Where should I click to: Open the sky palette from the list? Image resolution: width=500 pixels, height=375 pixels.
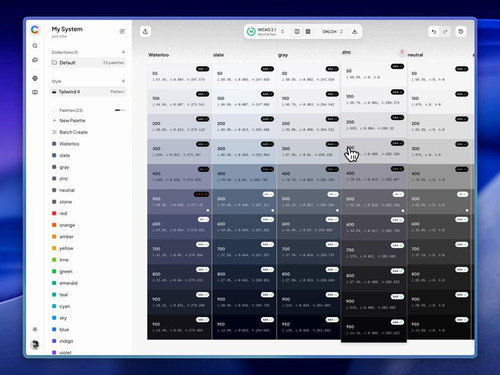point(63,318)
